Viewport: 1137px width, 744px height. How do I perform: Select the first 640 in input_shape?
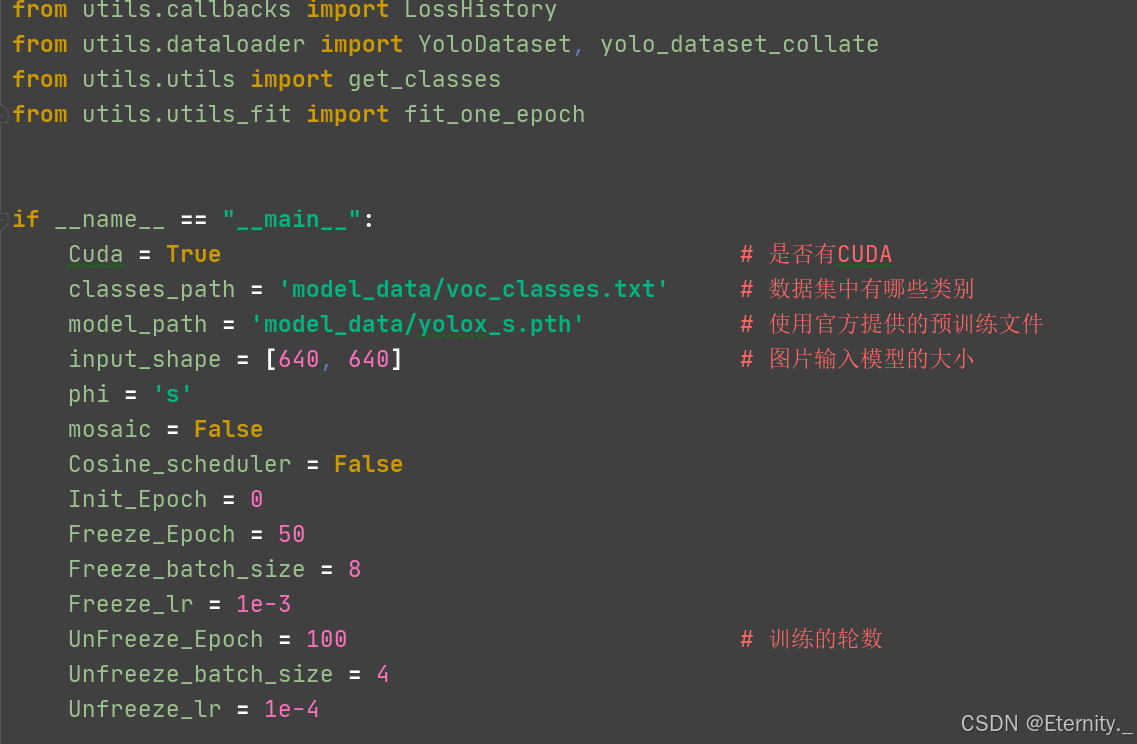(299, 359)
